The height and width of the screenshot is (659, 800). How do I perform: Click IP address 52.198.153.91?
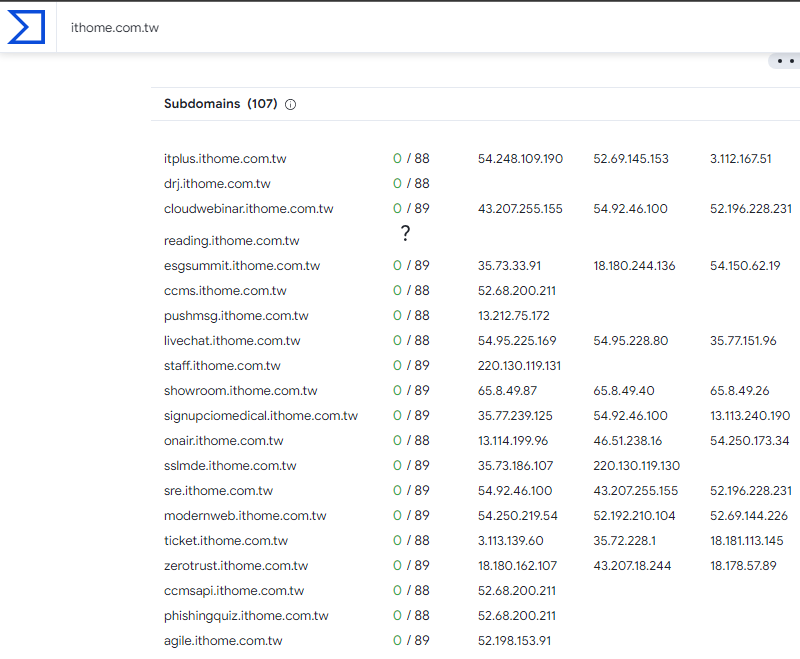coord(514,641)
